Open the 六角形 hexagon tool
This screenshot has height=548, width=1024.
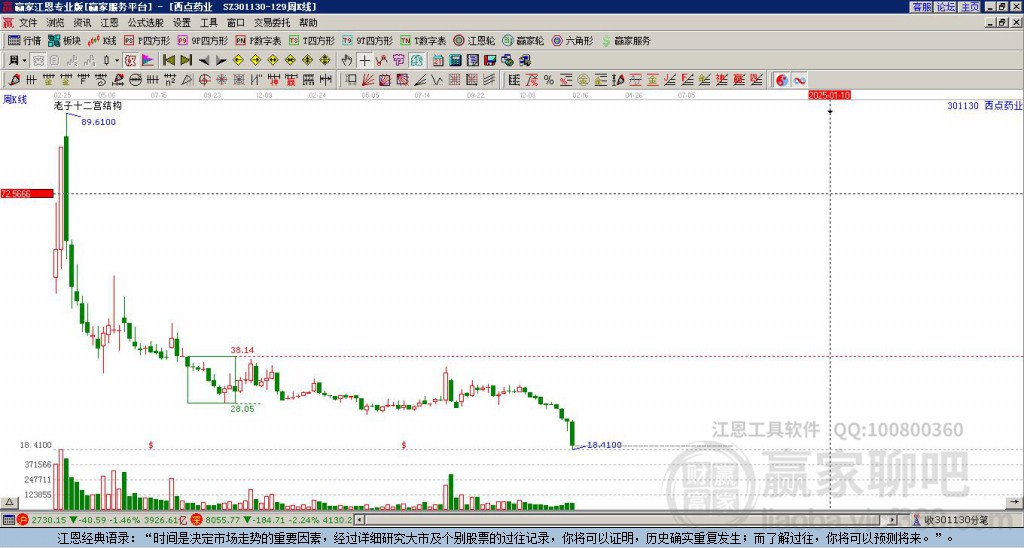point(572,40)
